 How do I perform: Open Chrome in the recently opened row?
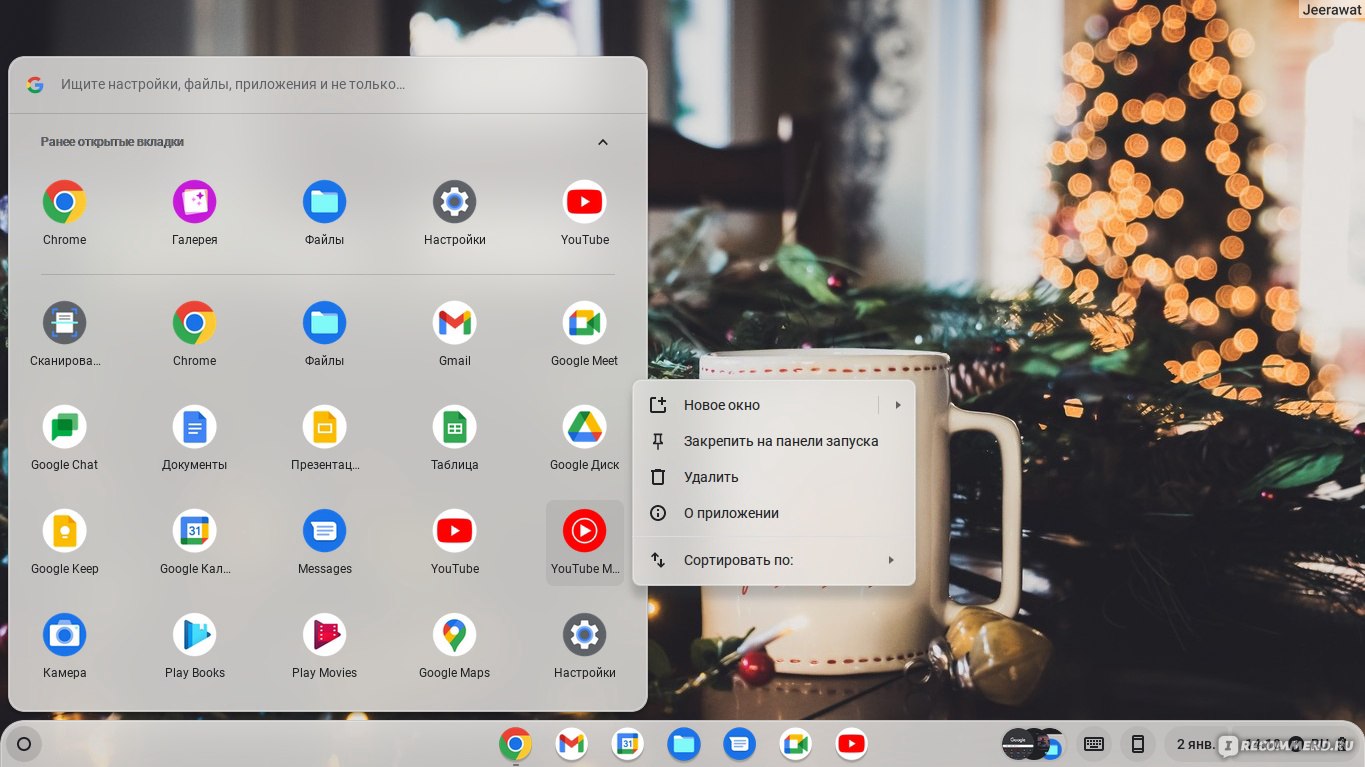point(65,203)
